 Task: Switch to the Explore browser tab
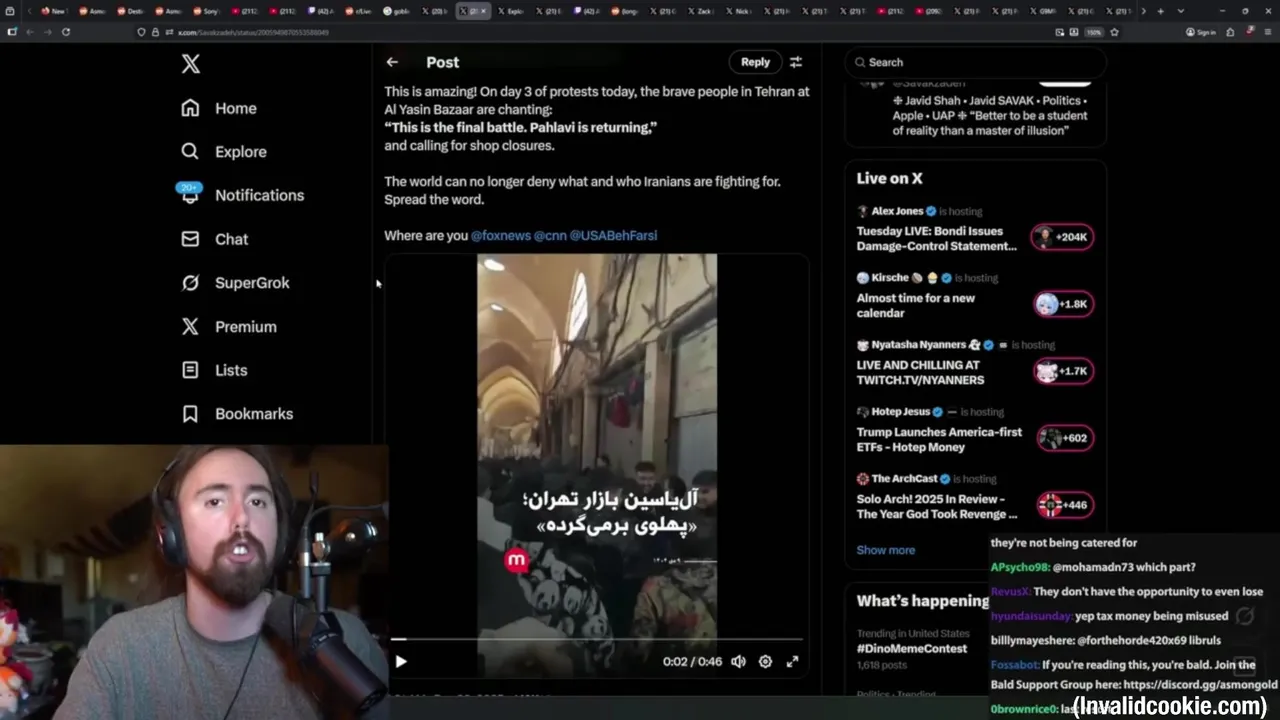pyautogui.click(x=512, y=11)
